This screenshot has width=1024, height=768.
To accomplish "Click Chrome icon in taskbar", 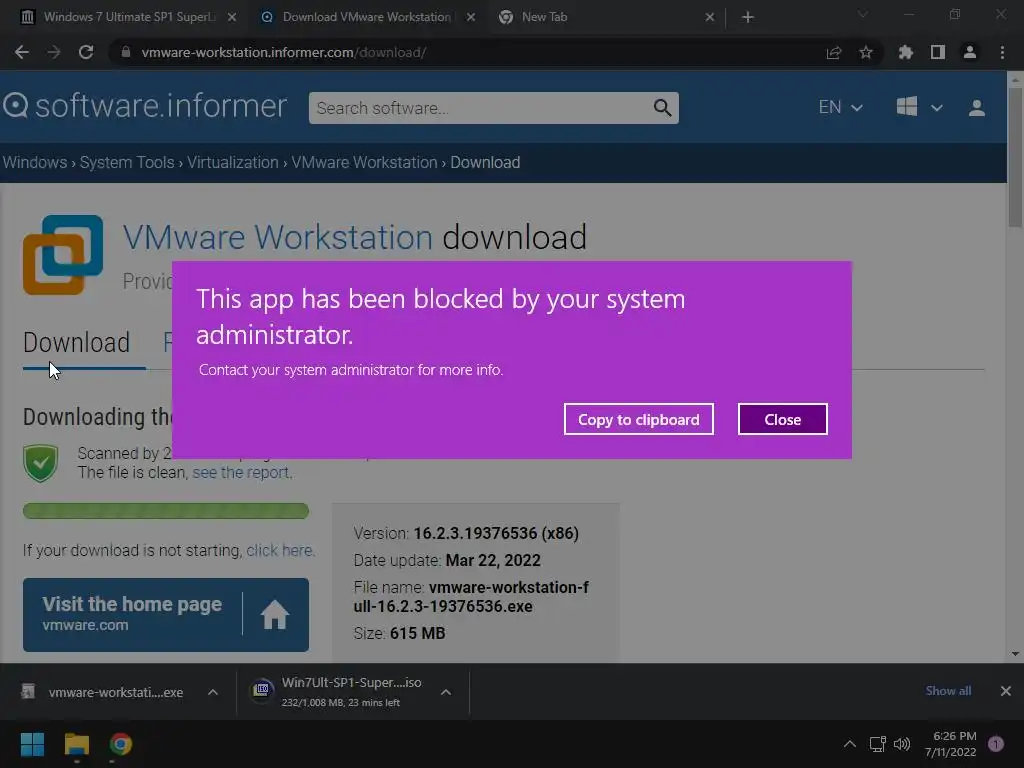I will coord(121,744).
